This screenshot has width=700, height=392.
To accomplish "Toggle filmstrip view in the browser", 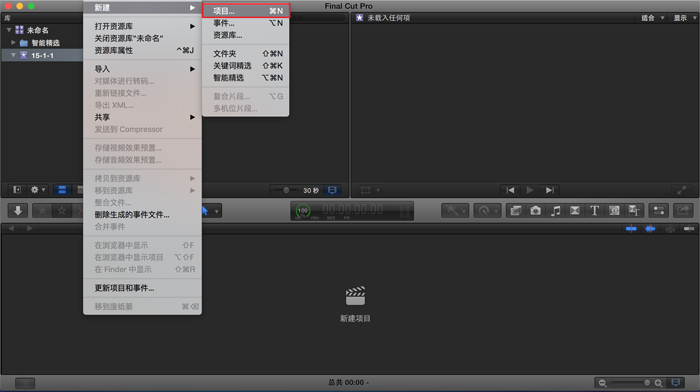I will pos(62,190).
